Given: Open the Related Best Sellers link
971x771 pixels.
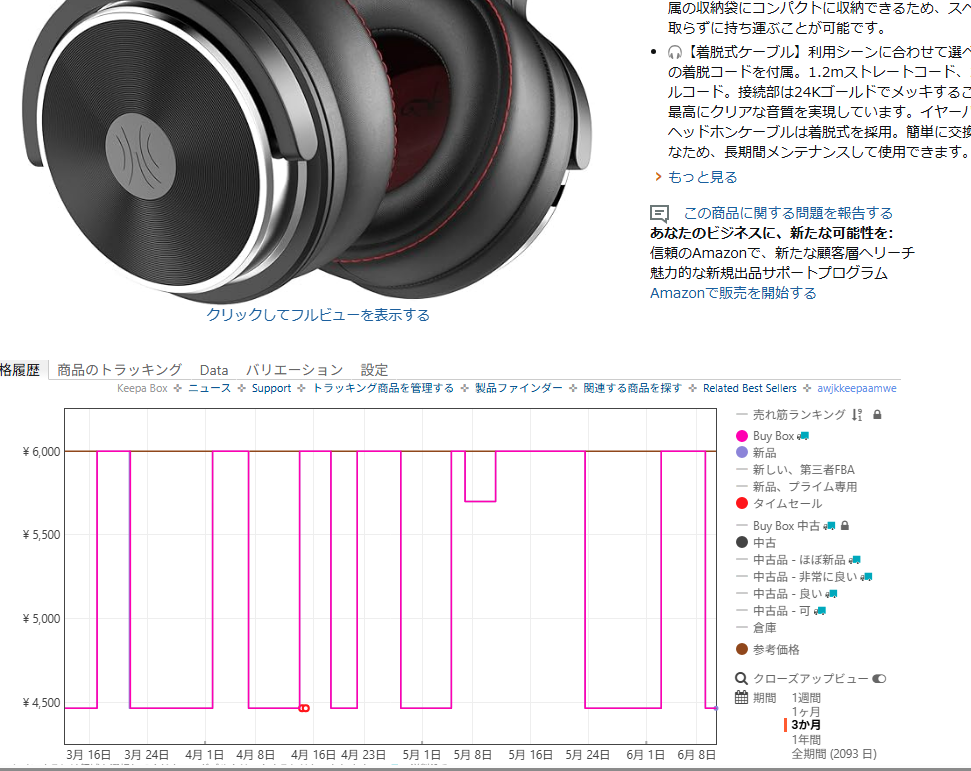Looking at the screenshot, I should pos(750,388).
